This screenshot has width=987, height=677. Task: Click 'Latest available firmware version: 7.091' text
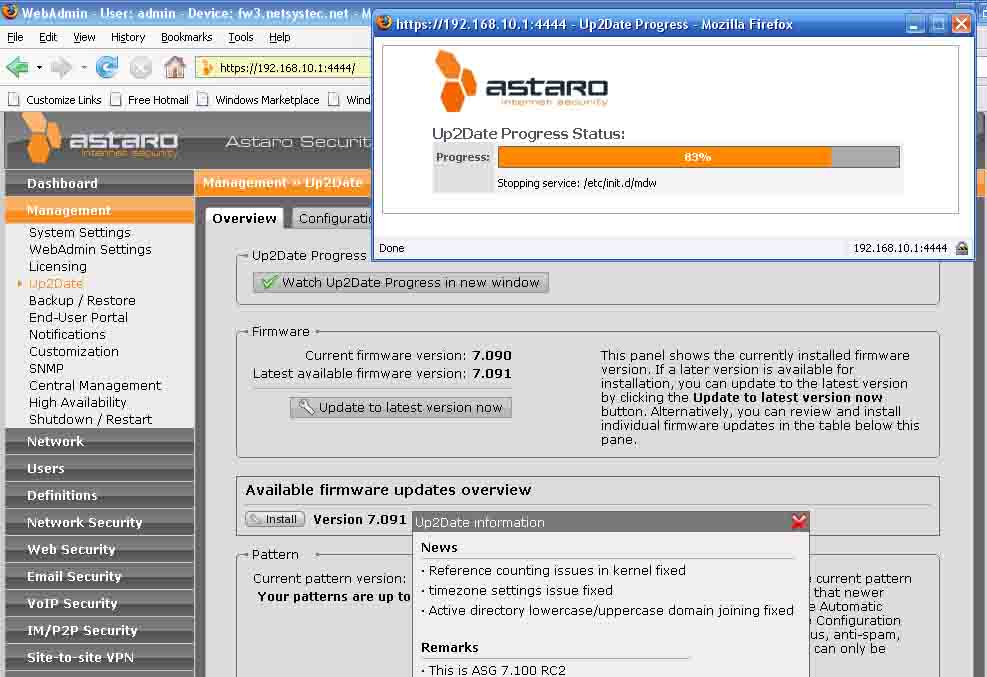382,374
